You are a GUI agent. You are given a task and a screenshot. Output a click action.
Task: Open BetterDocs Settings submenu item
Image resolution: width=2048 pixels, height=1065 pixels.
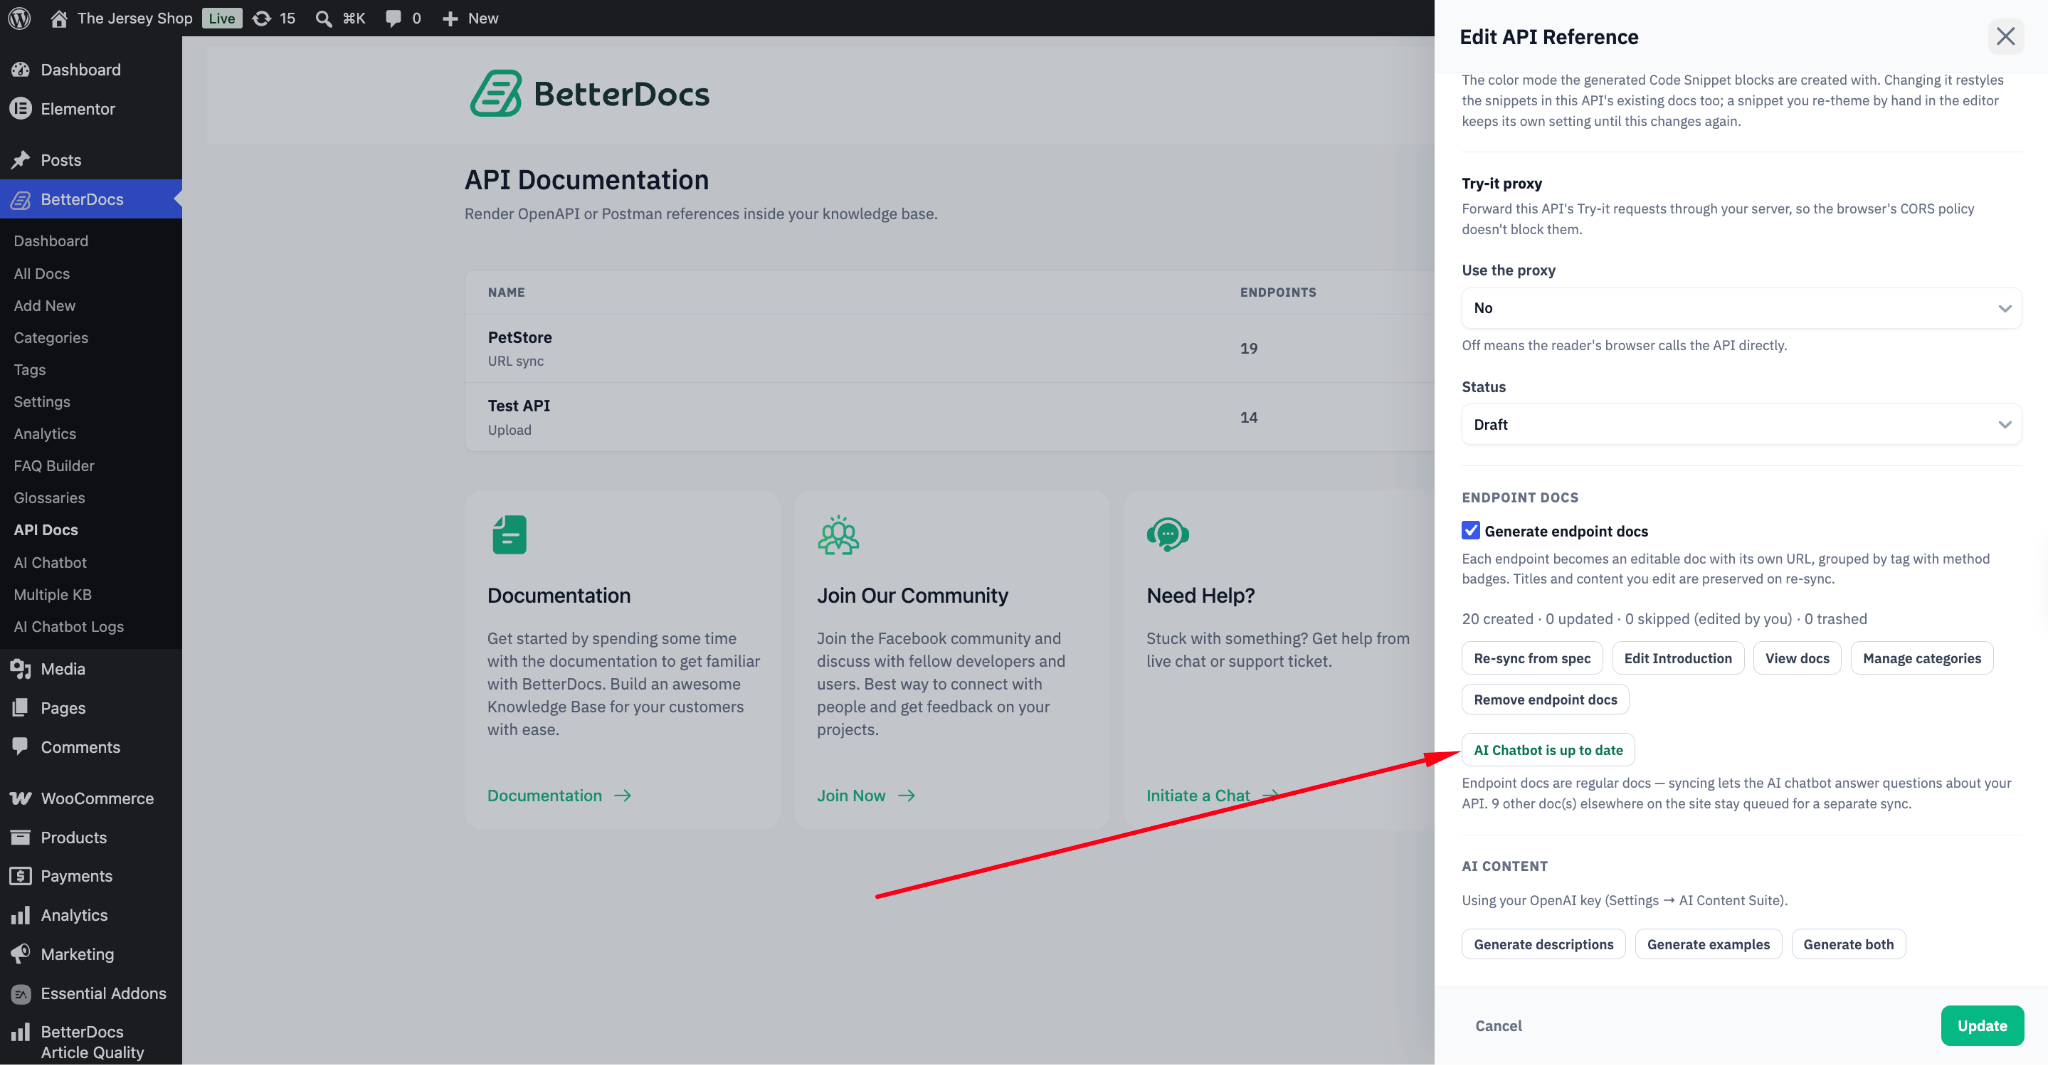(42, 402)
